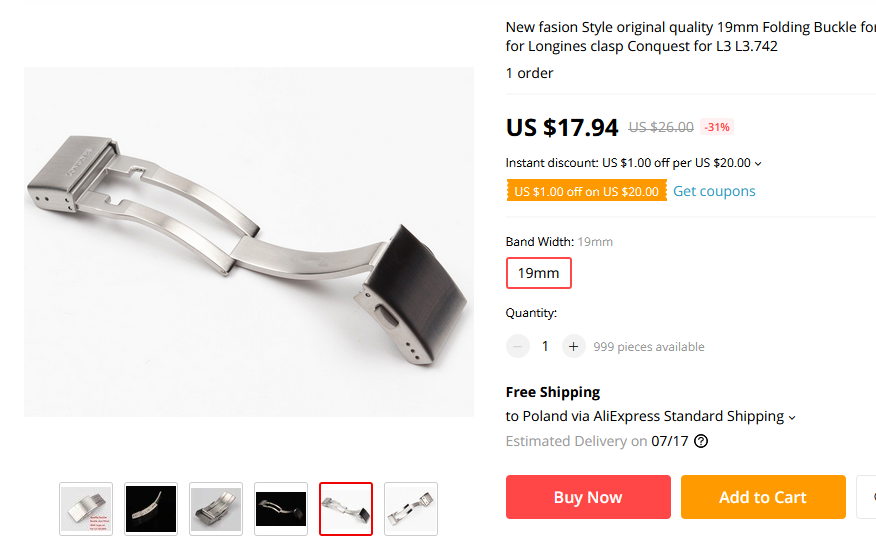Click the Add to Cart button

tap(763, 497)
